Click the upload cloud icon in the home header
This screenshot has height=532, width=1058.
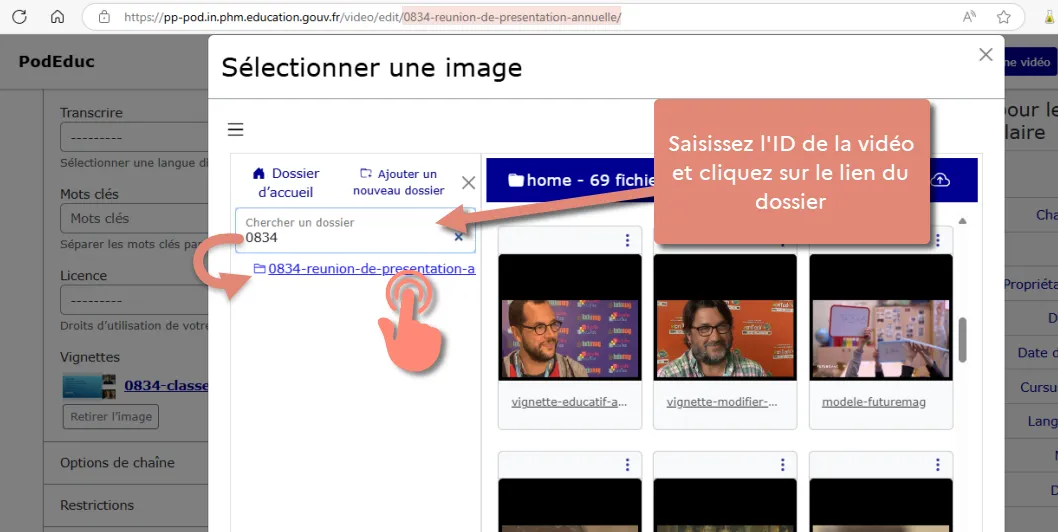click(x=940, y=180)
